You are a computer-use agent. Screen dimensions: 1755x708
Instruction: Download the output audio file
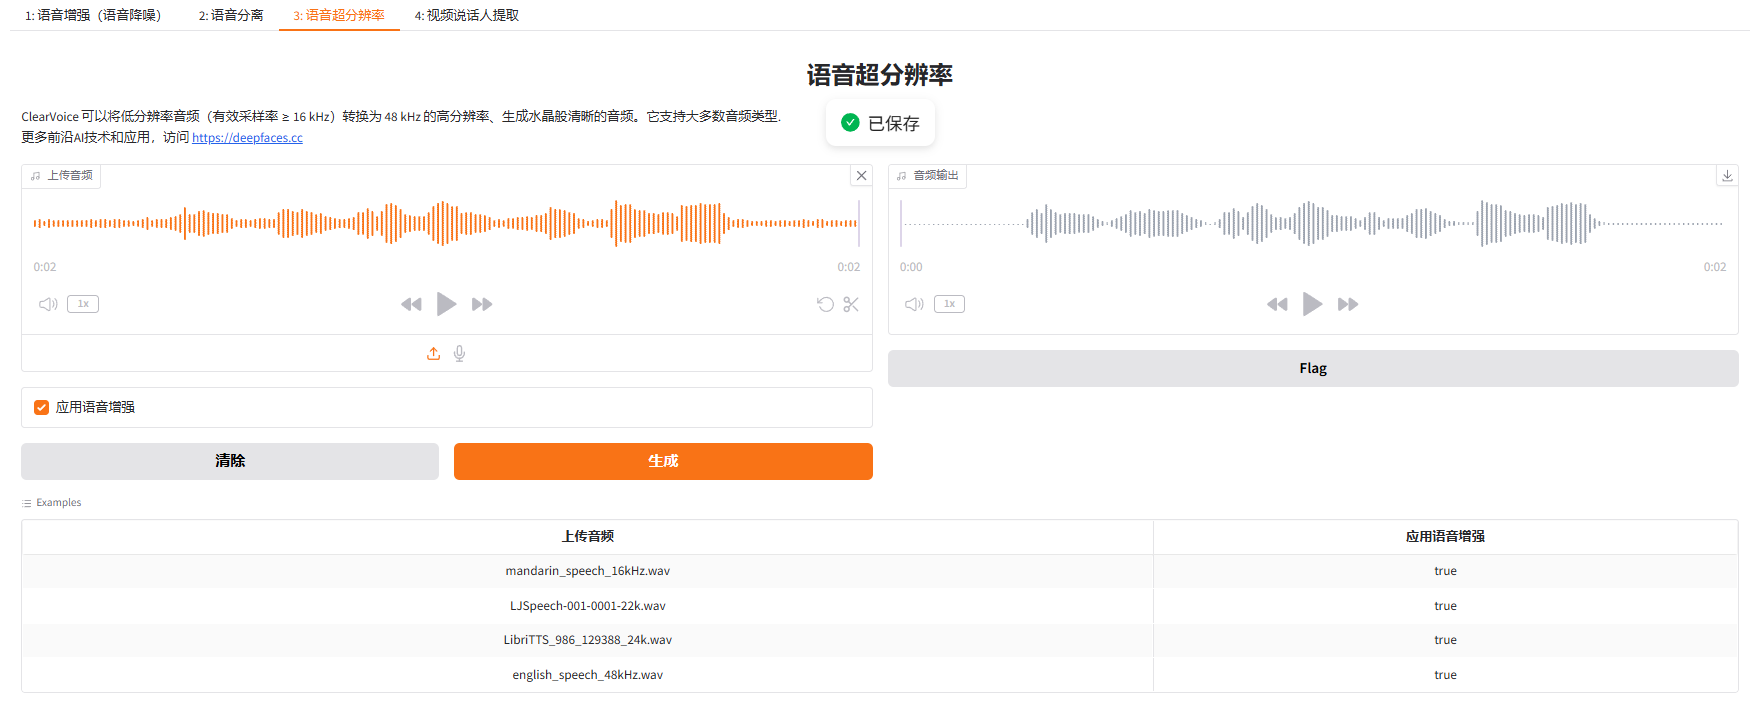[x=1726, y=175]
